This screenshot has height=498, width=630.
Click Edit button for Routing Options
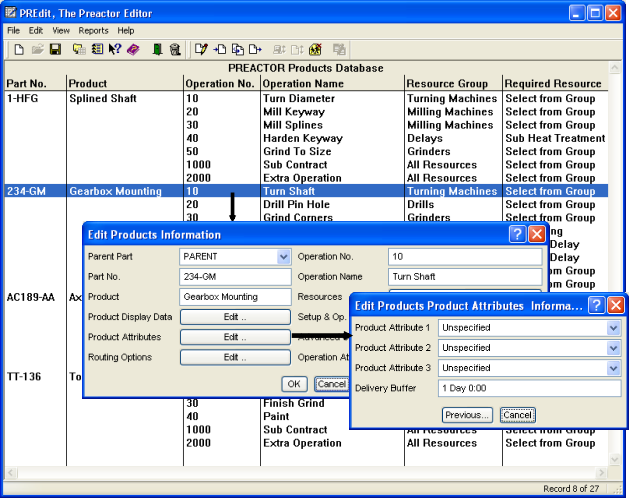(x=235, y=357)
